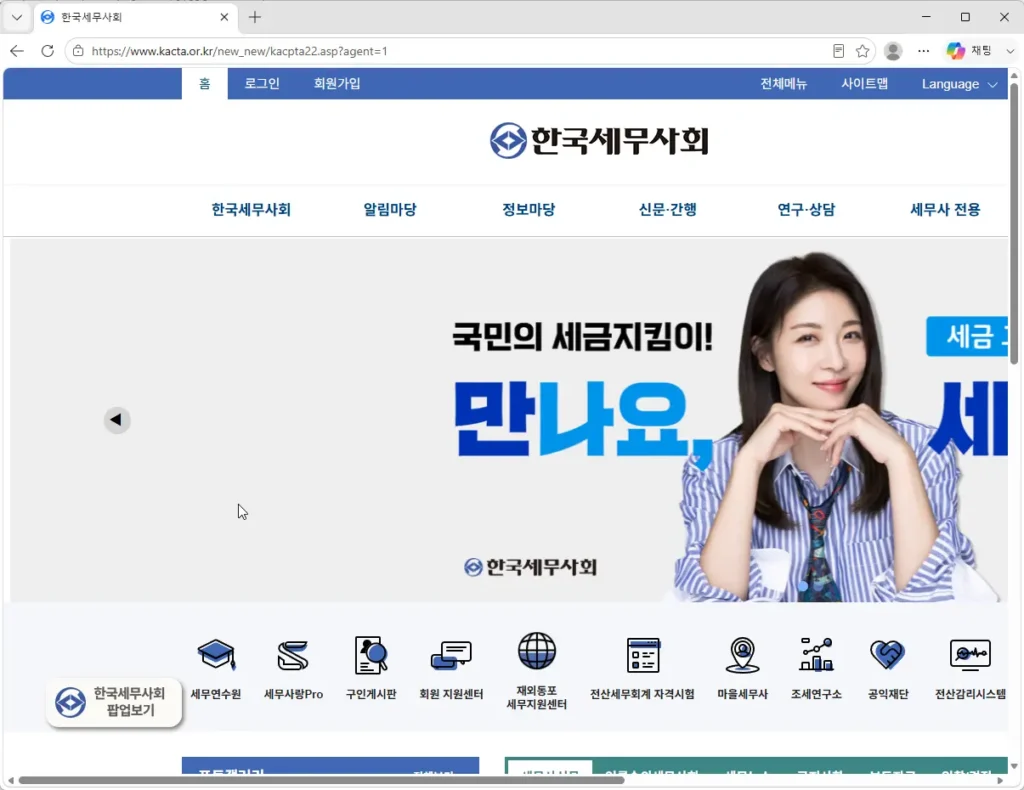Reload the page with the refresh icon
This screenshot has width=1024, height=790.
48,51
